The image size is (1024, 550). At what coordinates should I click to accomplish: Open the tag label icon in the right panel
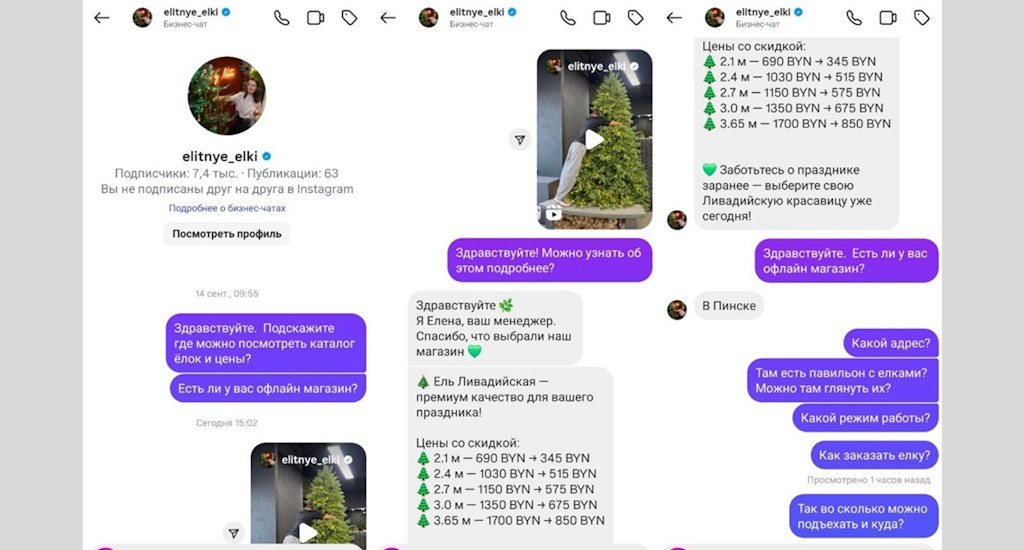point(921,18)
